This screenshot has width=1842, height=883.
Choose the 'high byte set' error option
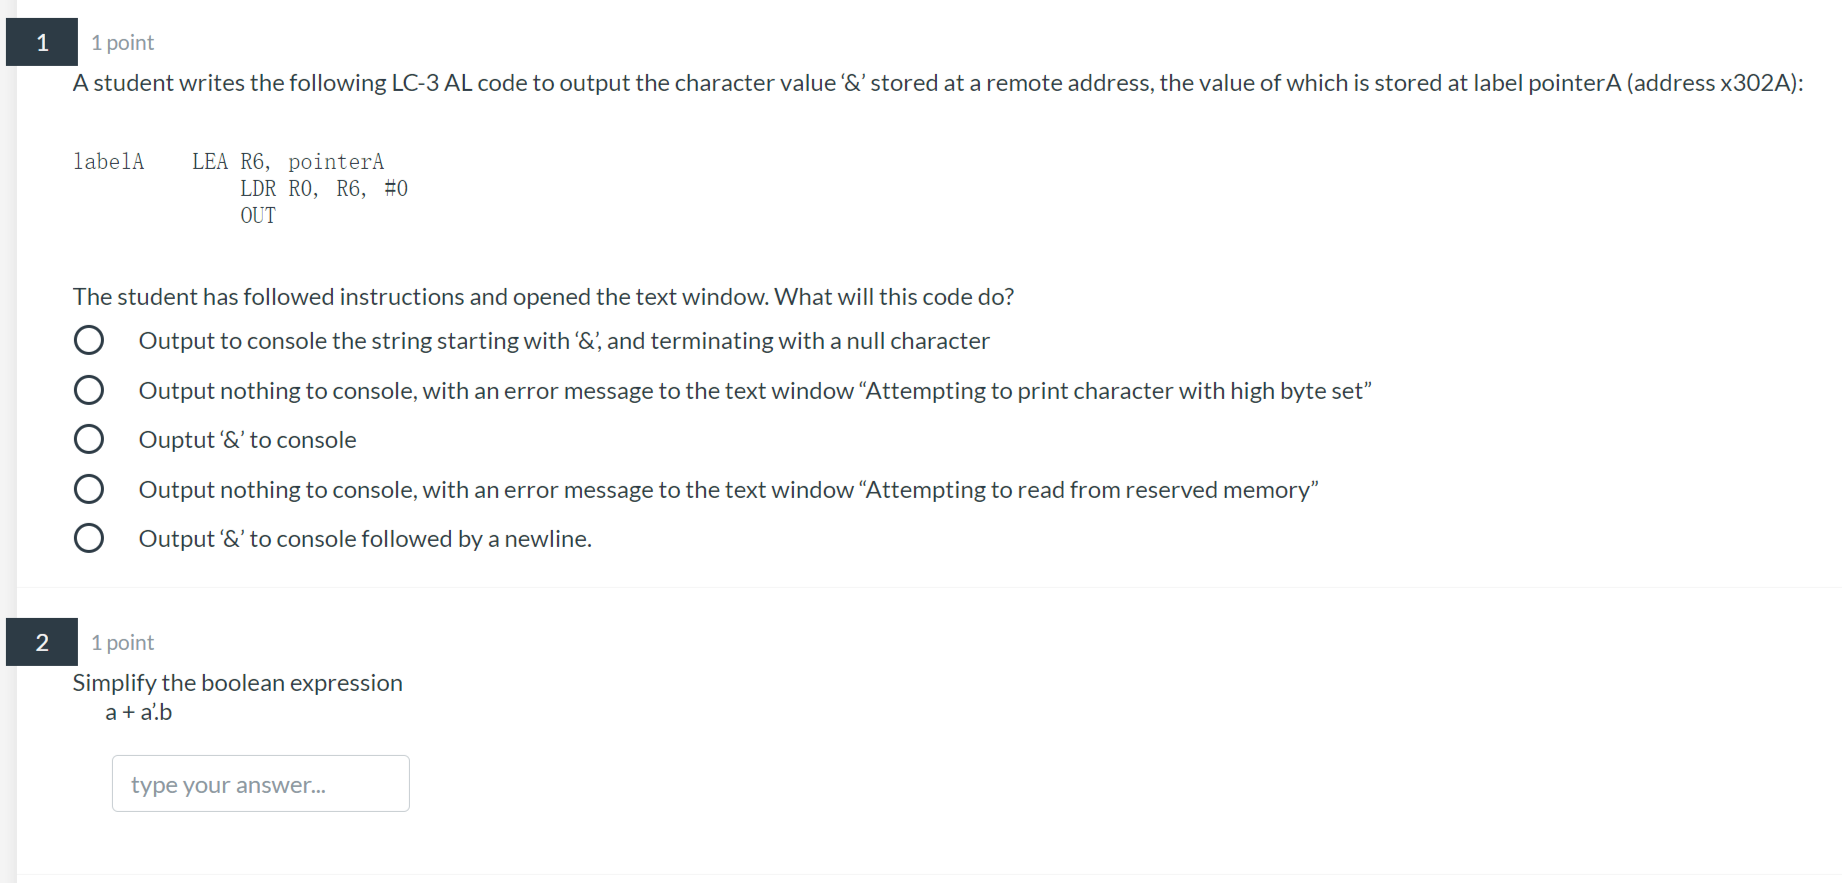click(x=89, y=390)
